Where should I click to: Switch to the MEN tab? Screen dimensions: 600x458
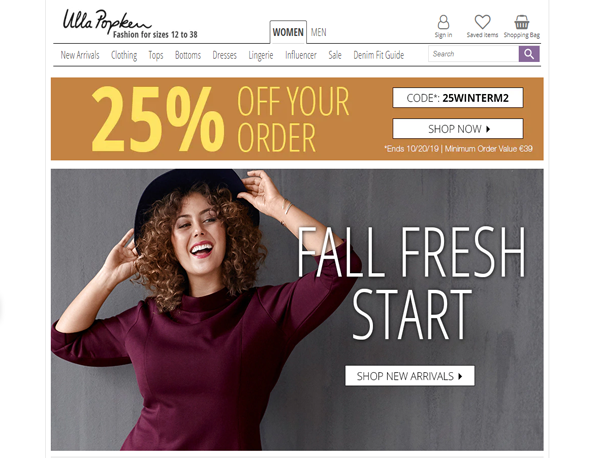(318, 33)
